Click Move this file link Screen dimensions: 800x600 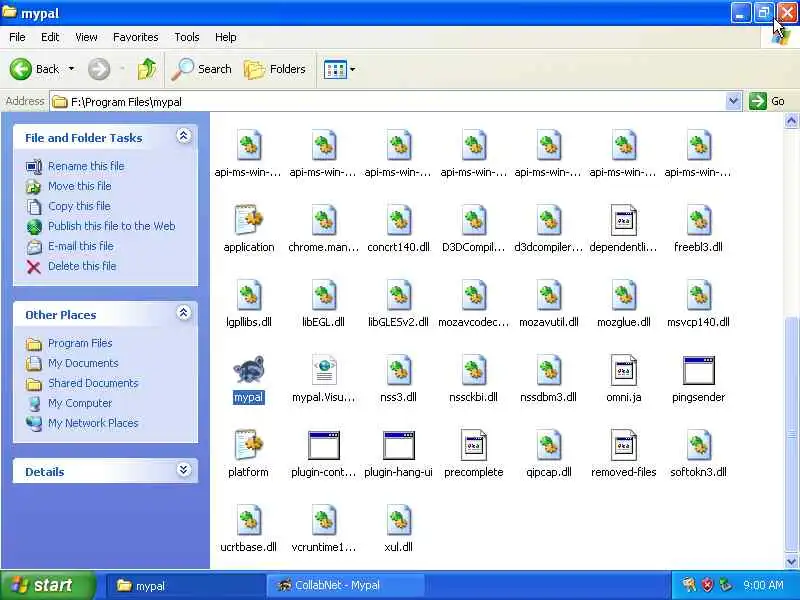(80, 186)
